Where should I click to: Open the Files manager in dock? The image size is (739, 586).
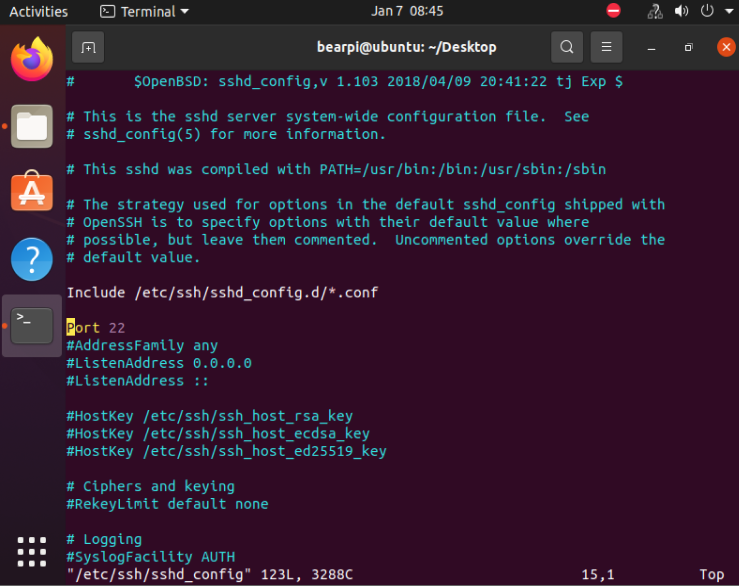click(32, 126)
